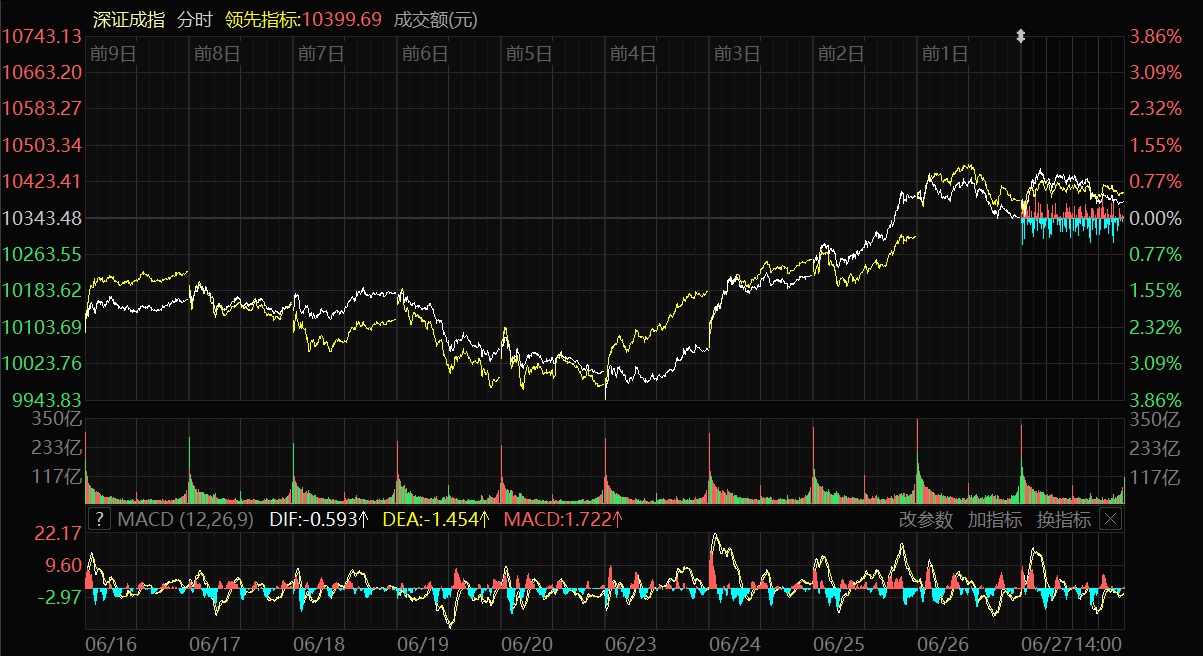Open 改参数 to modify indicator parameters
The image size is (1203, 656).
click(x=925, y=519)
